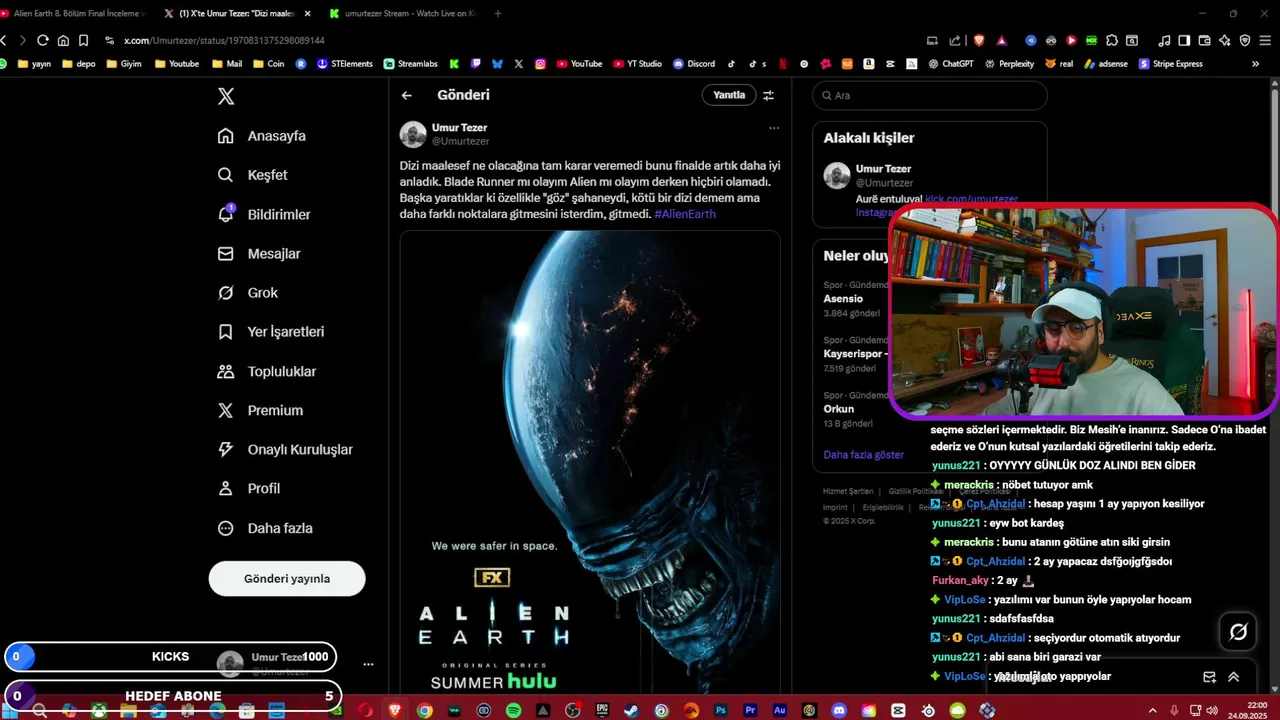Open the #AlienEarth hashtag link
1280x720 pixels.
(685, 214)
